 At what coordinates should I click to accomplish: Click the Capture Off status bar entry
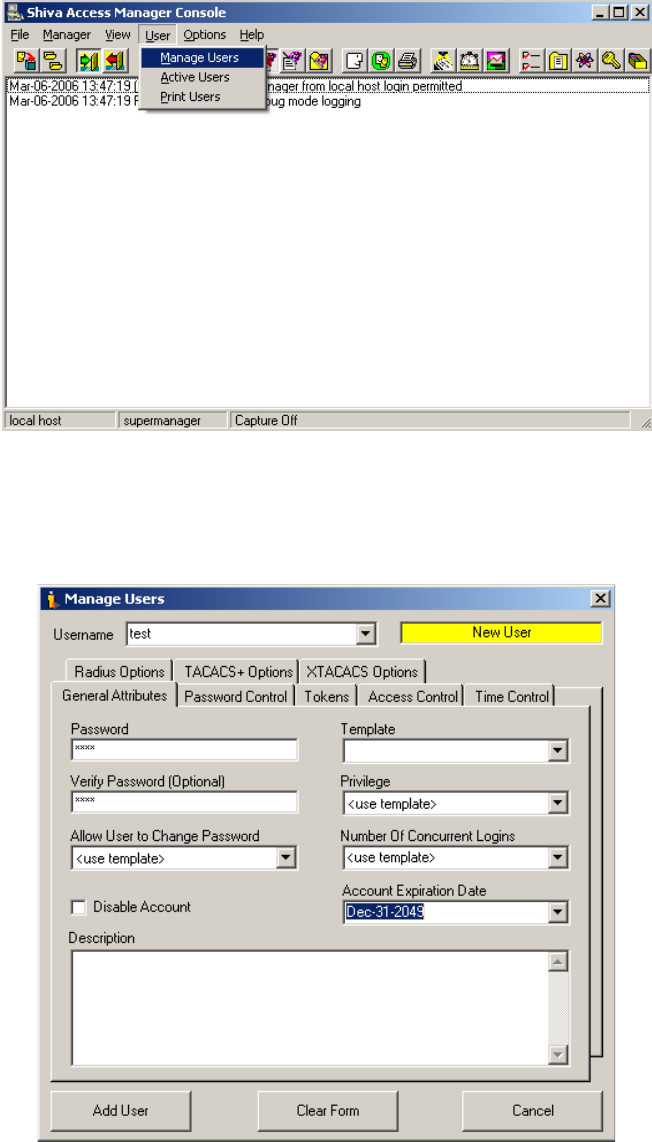(430, 421)
